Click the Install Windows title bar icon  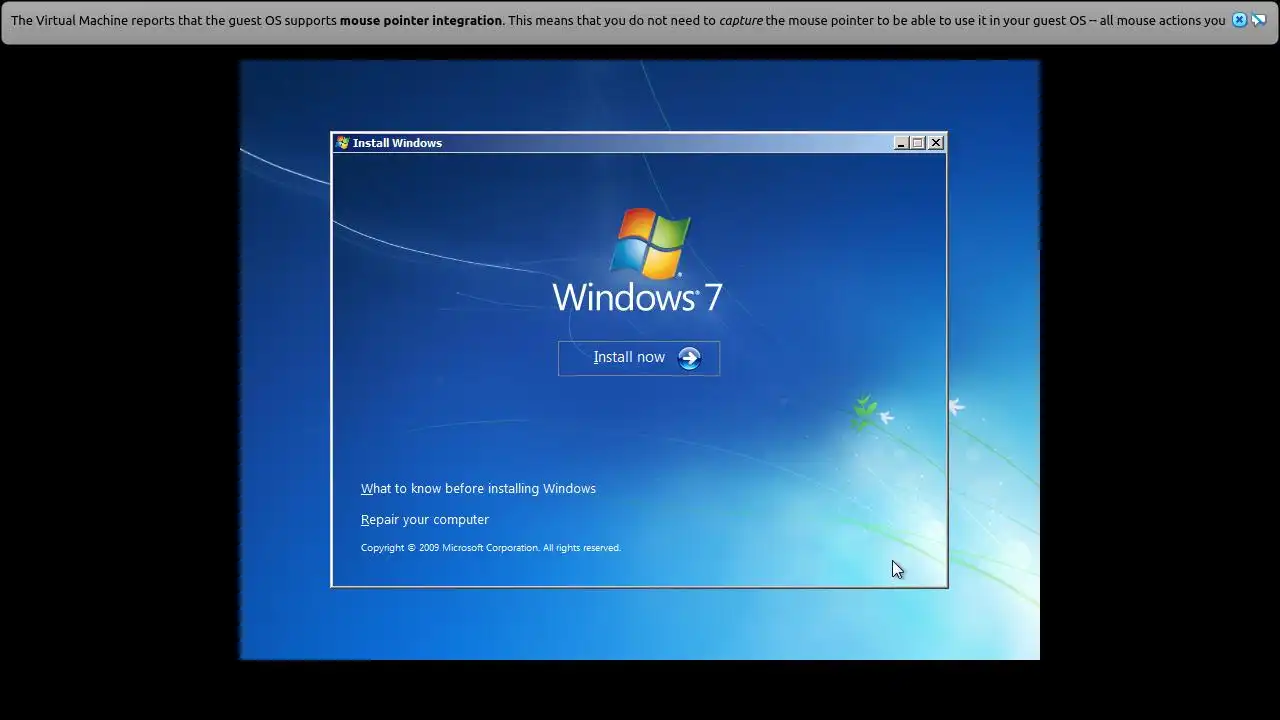click(343, 143)
